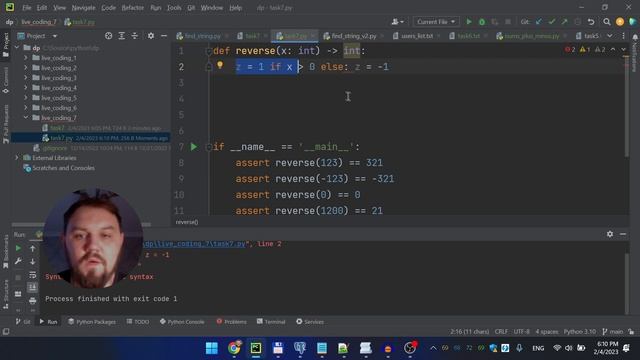This screenshot has width=640, height=360.
Task: Toggle scroll to end icon in Run panel
Action: click(x=33, y=288)
